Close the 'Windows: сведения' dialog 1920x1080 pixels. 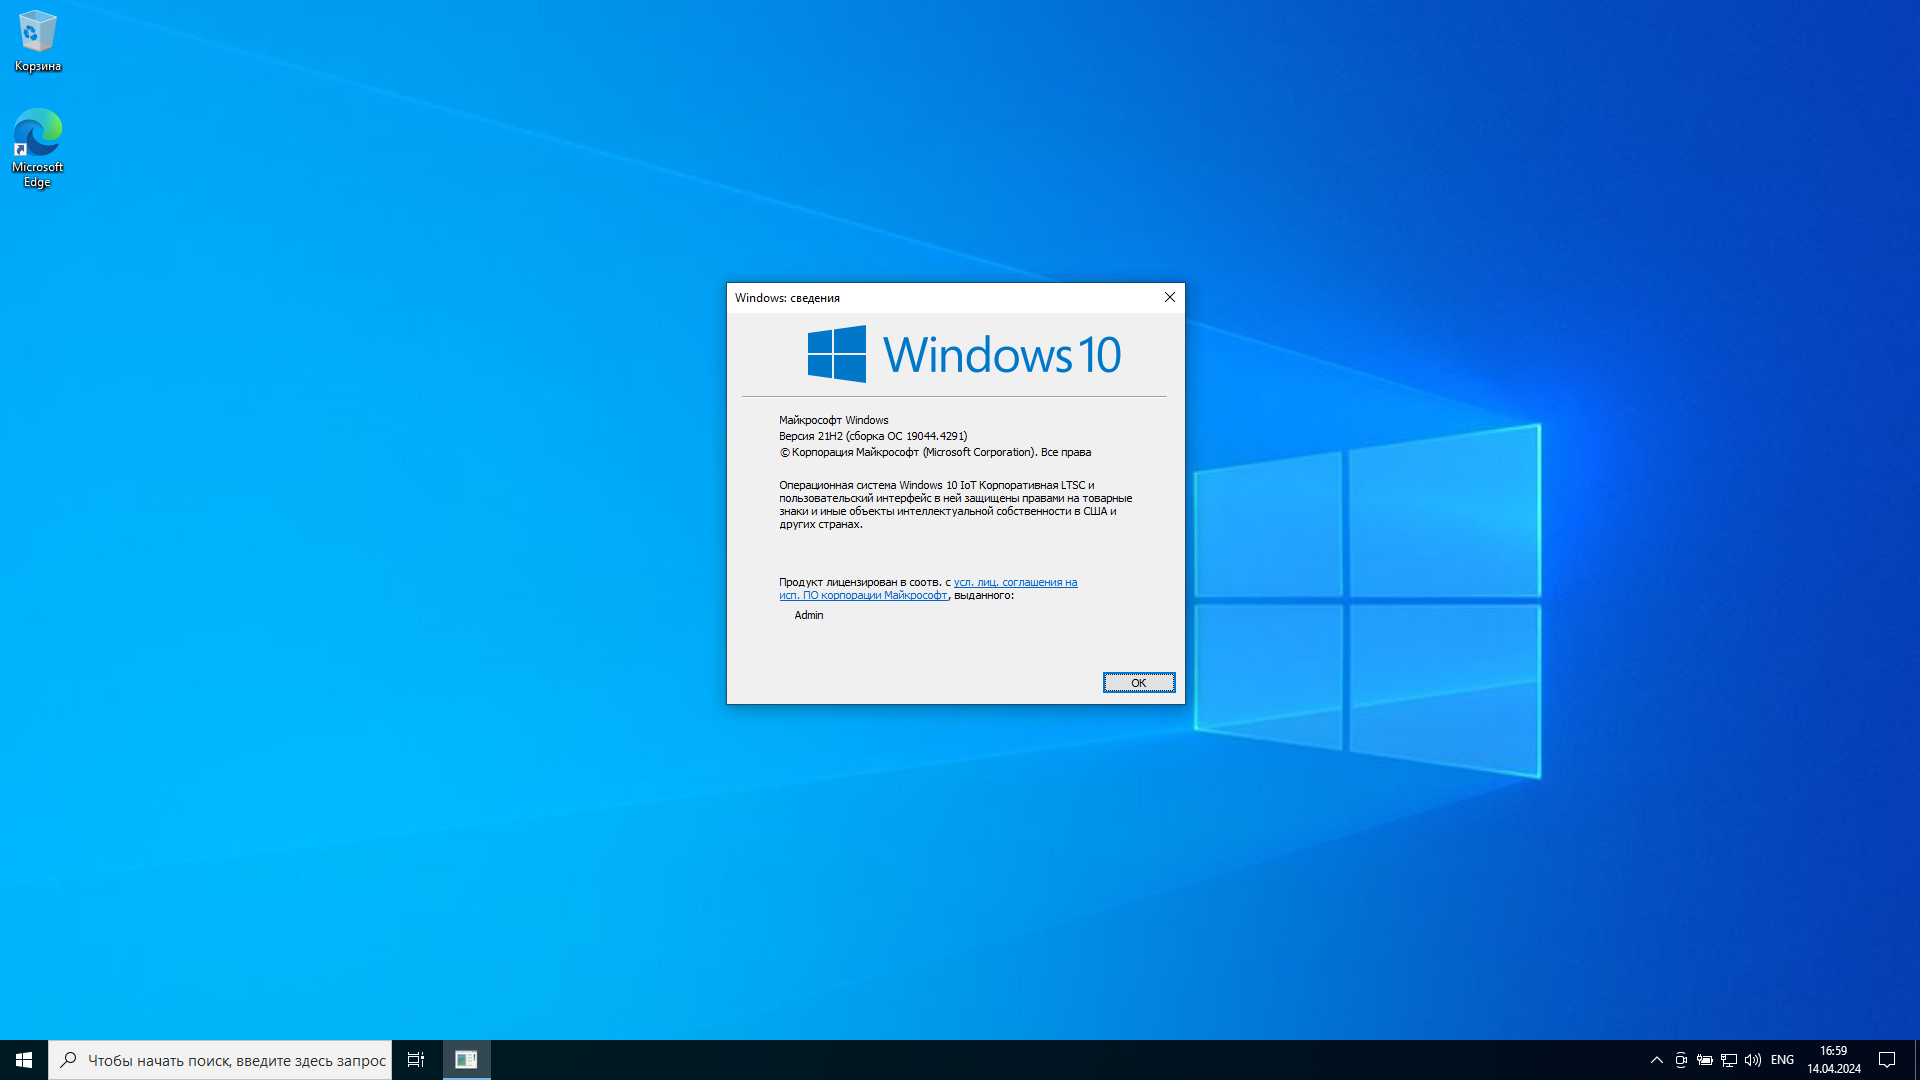pyautogui.click(x=1169, y=297)
